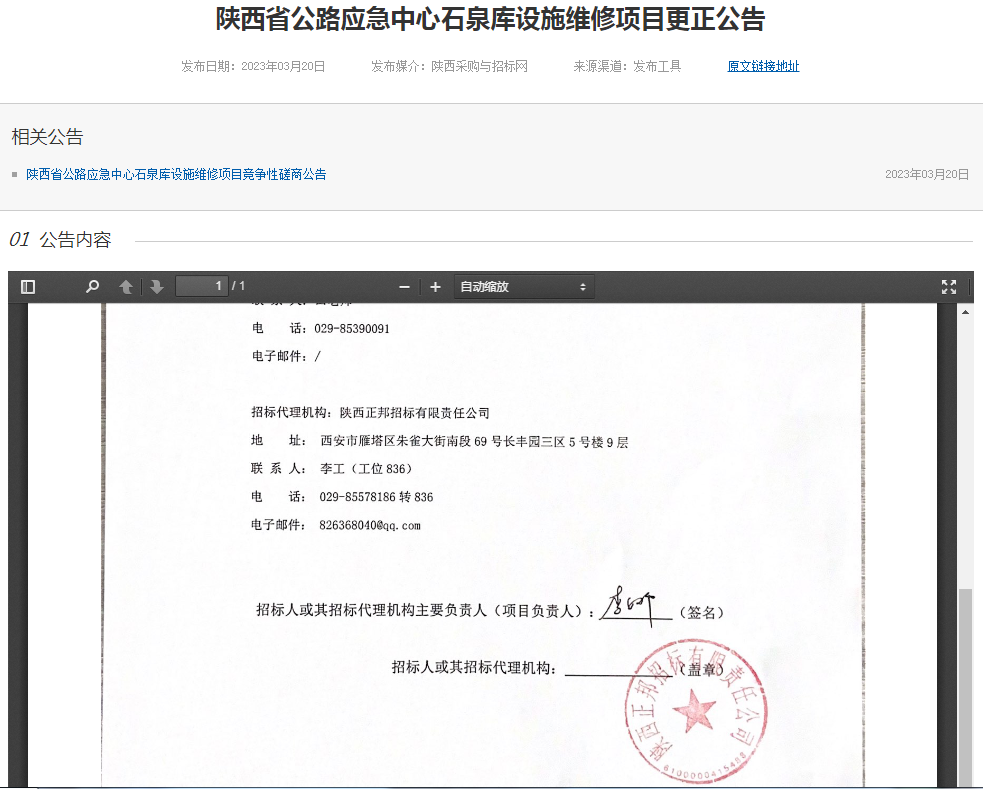
Task: Open the 原文链接地址 link
Action: click(x=763, y=67)
